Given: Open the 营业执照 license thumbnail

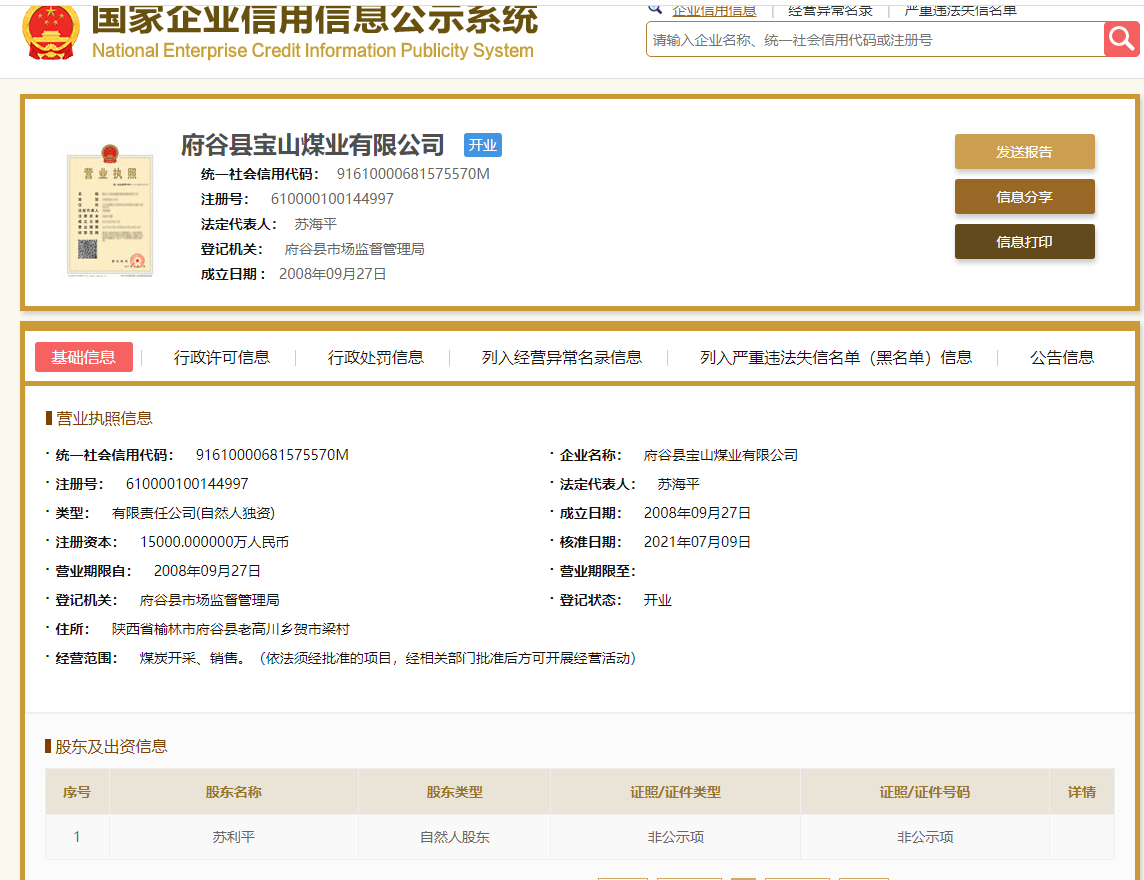Looking at the screenshot, I should coord(109,212).
